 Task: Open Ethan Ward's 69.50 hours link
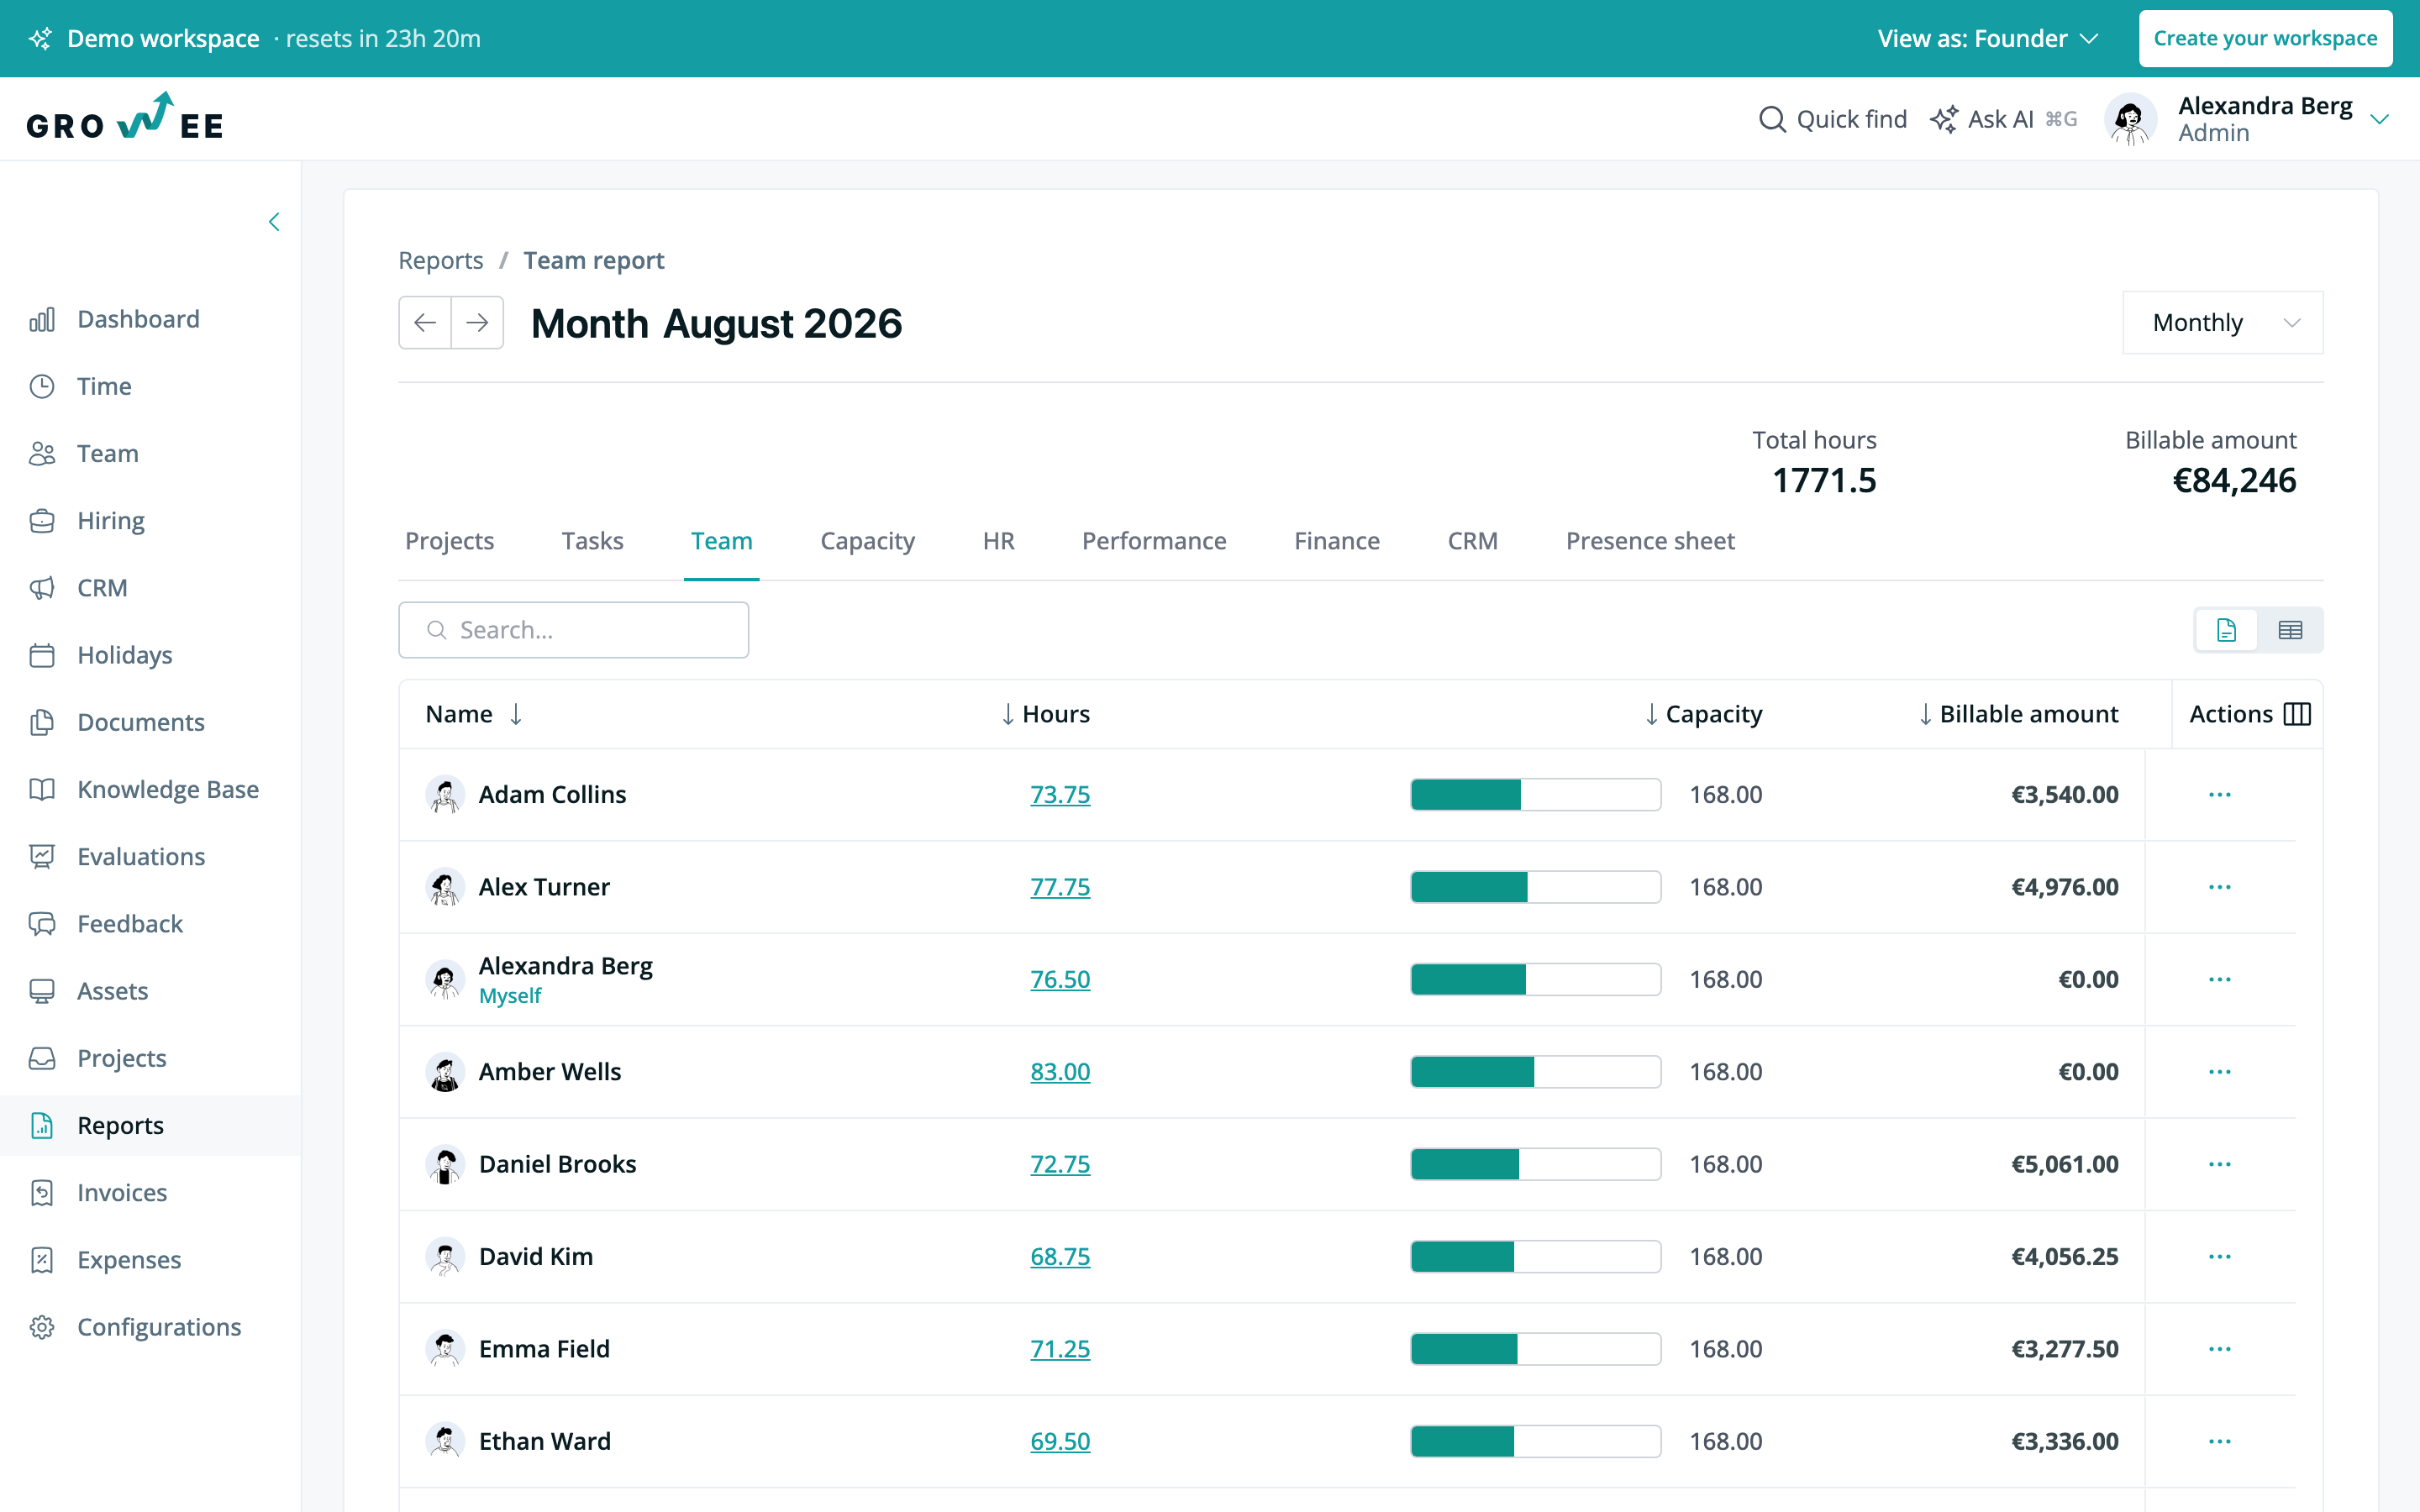tap(1060, 1441)
